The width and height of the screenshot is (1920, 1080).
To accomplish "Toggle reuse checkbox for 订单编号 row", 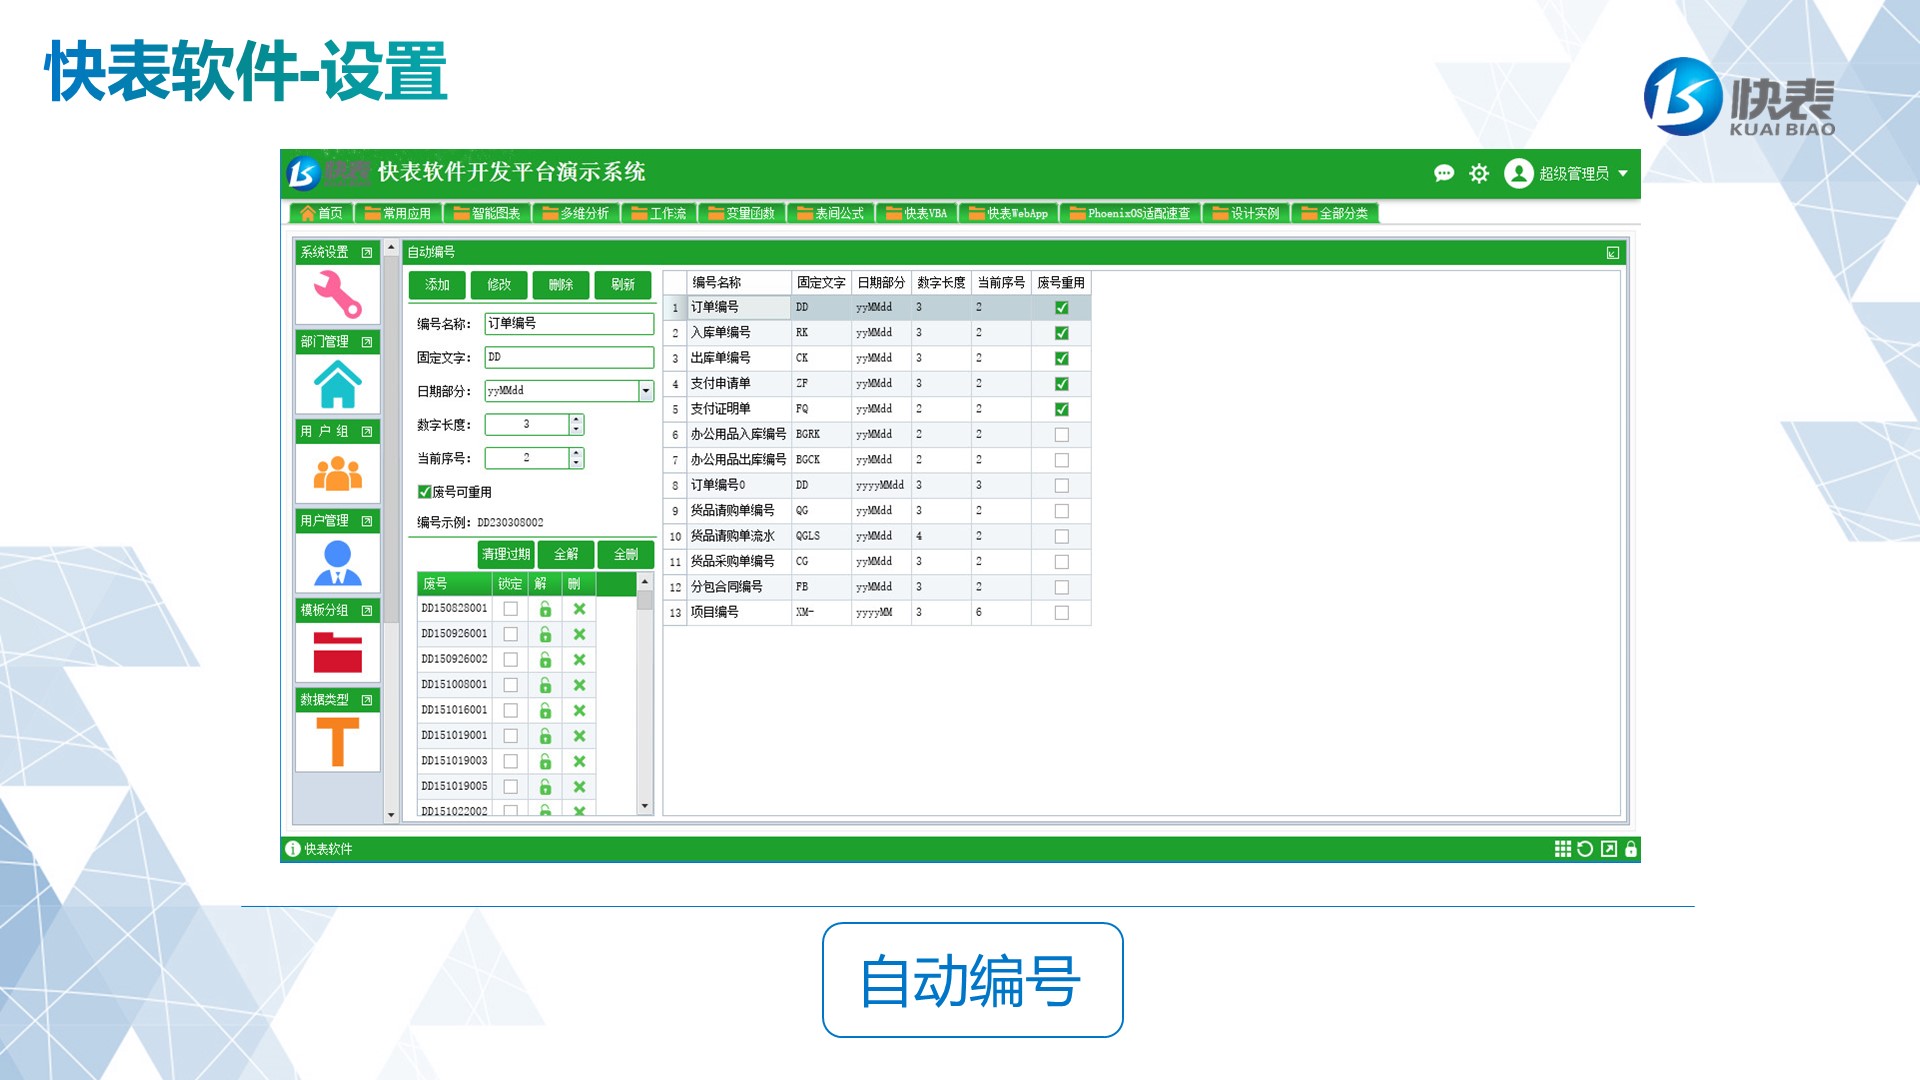I will pyautogui.click(x=1062, y=308).
